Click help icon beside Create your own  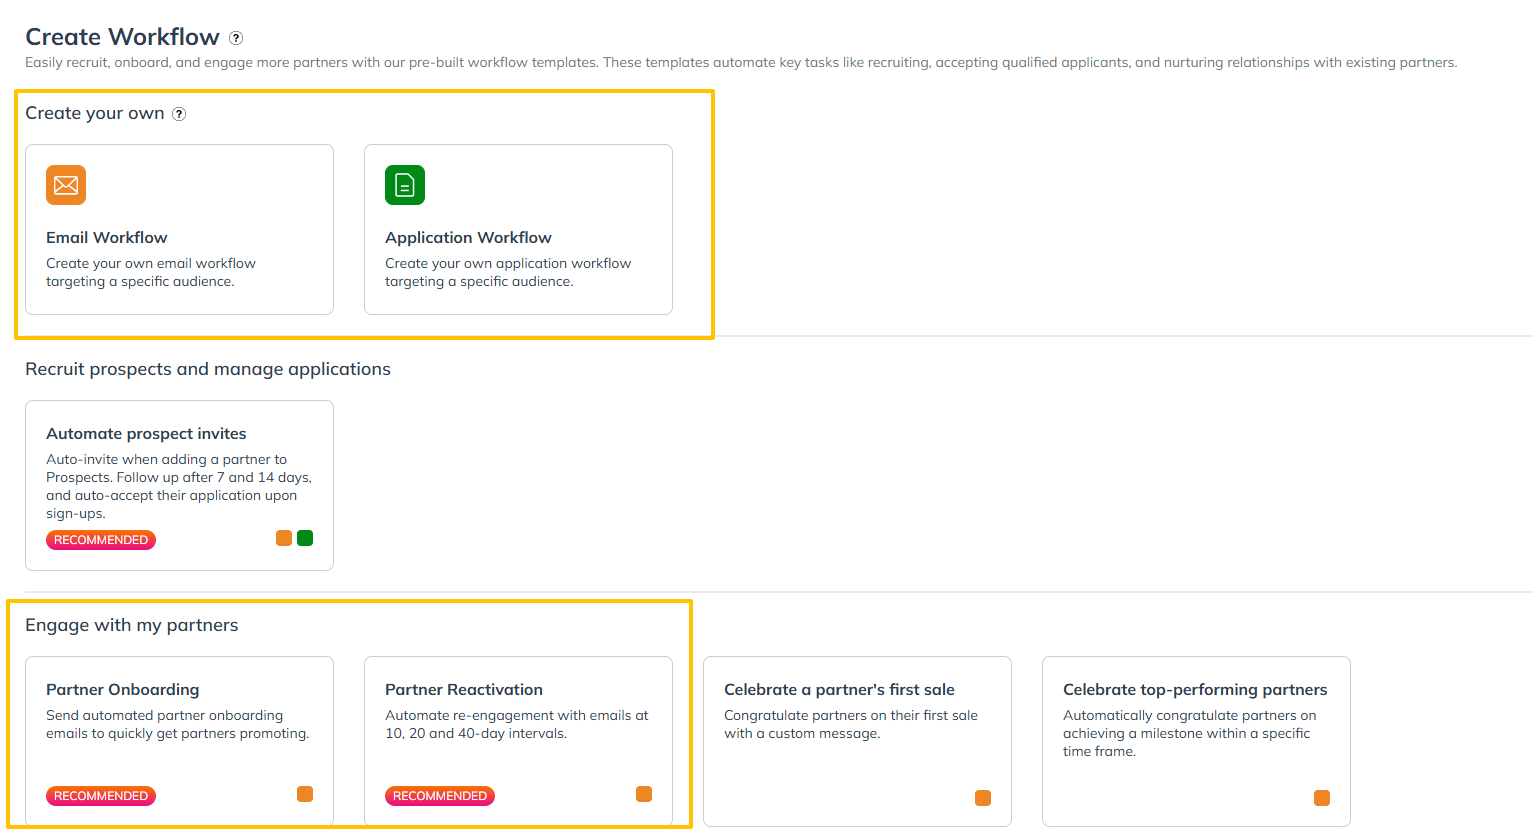pos(179,114)
